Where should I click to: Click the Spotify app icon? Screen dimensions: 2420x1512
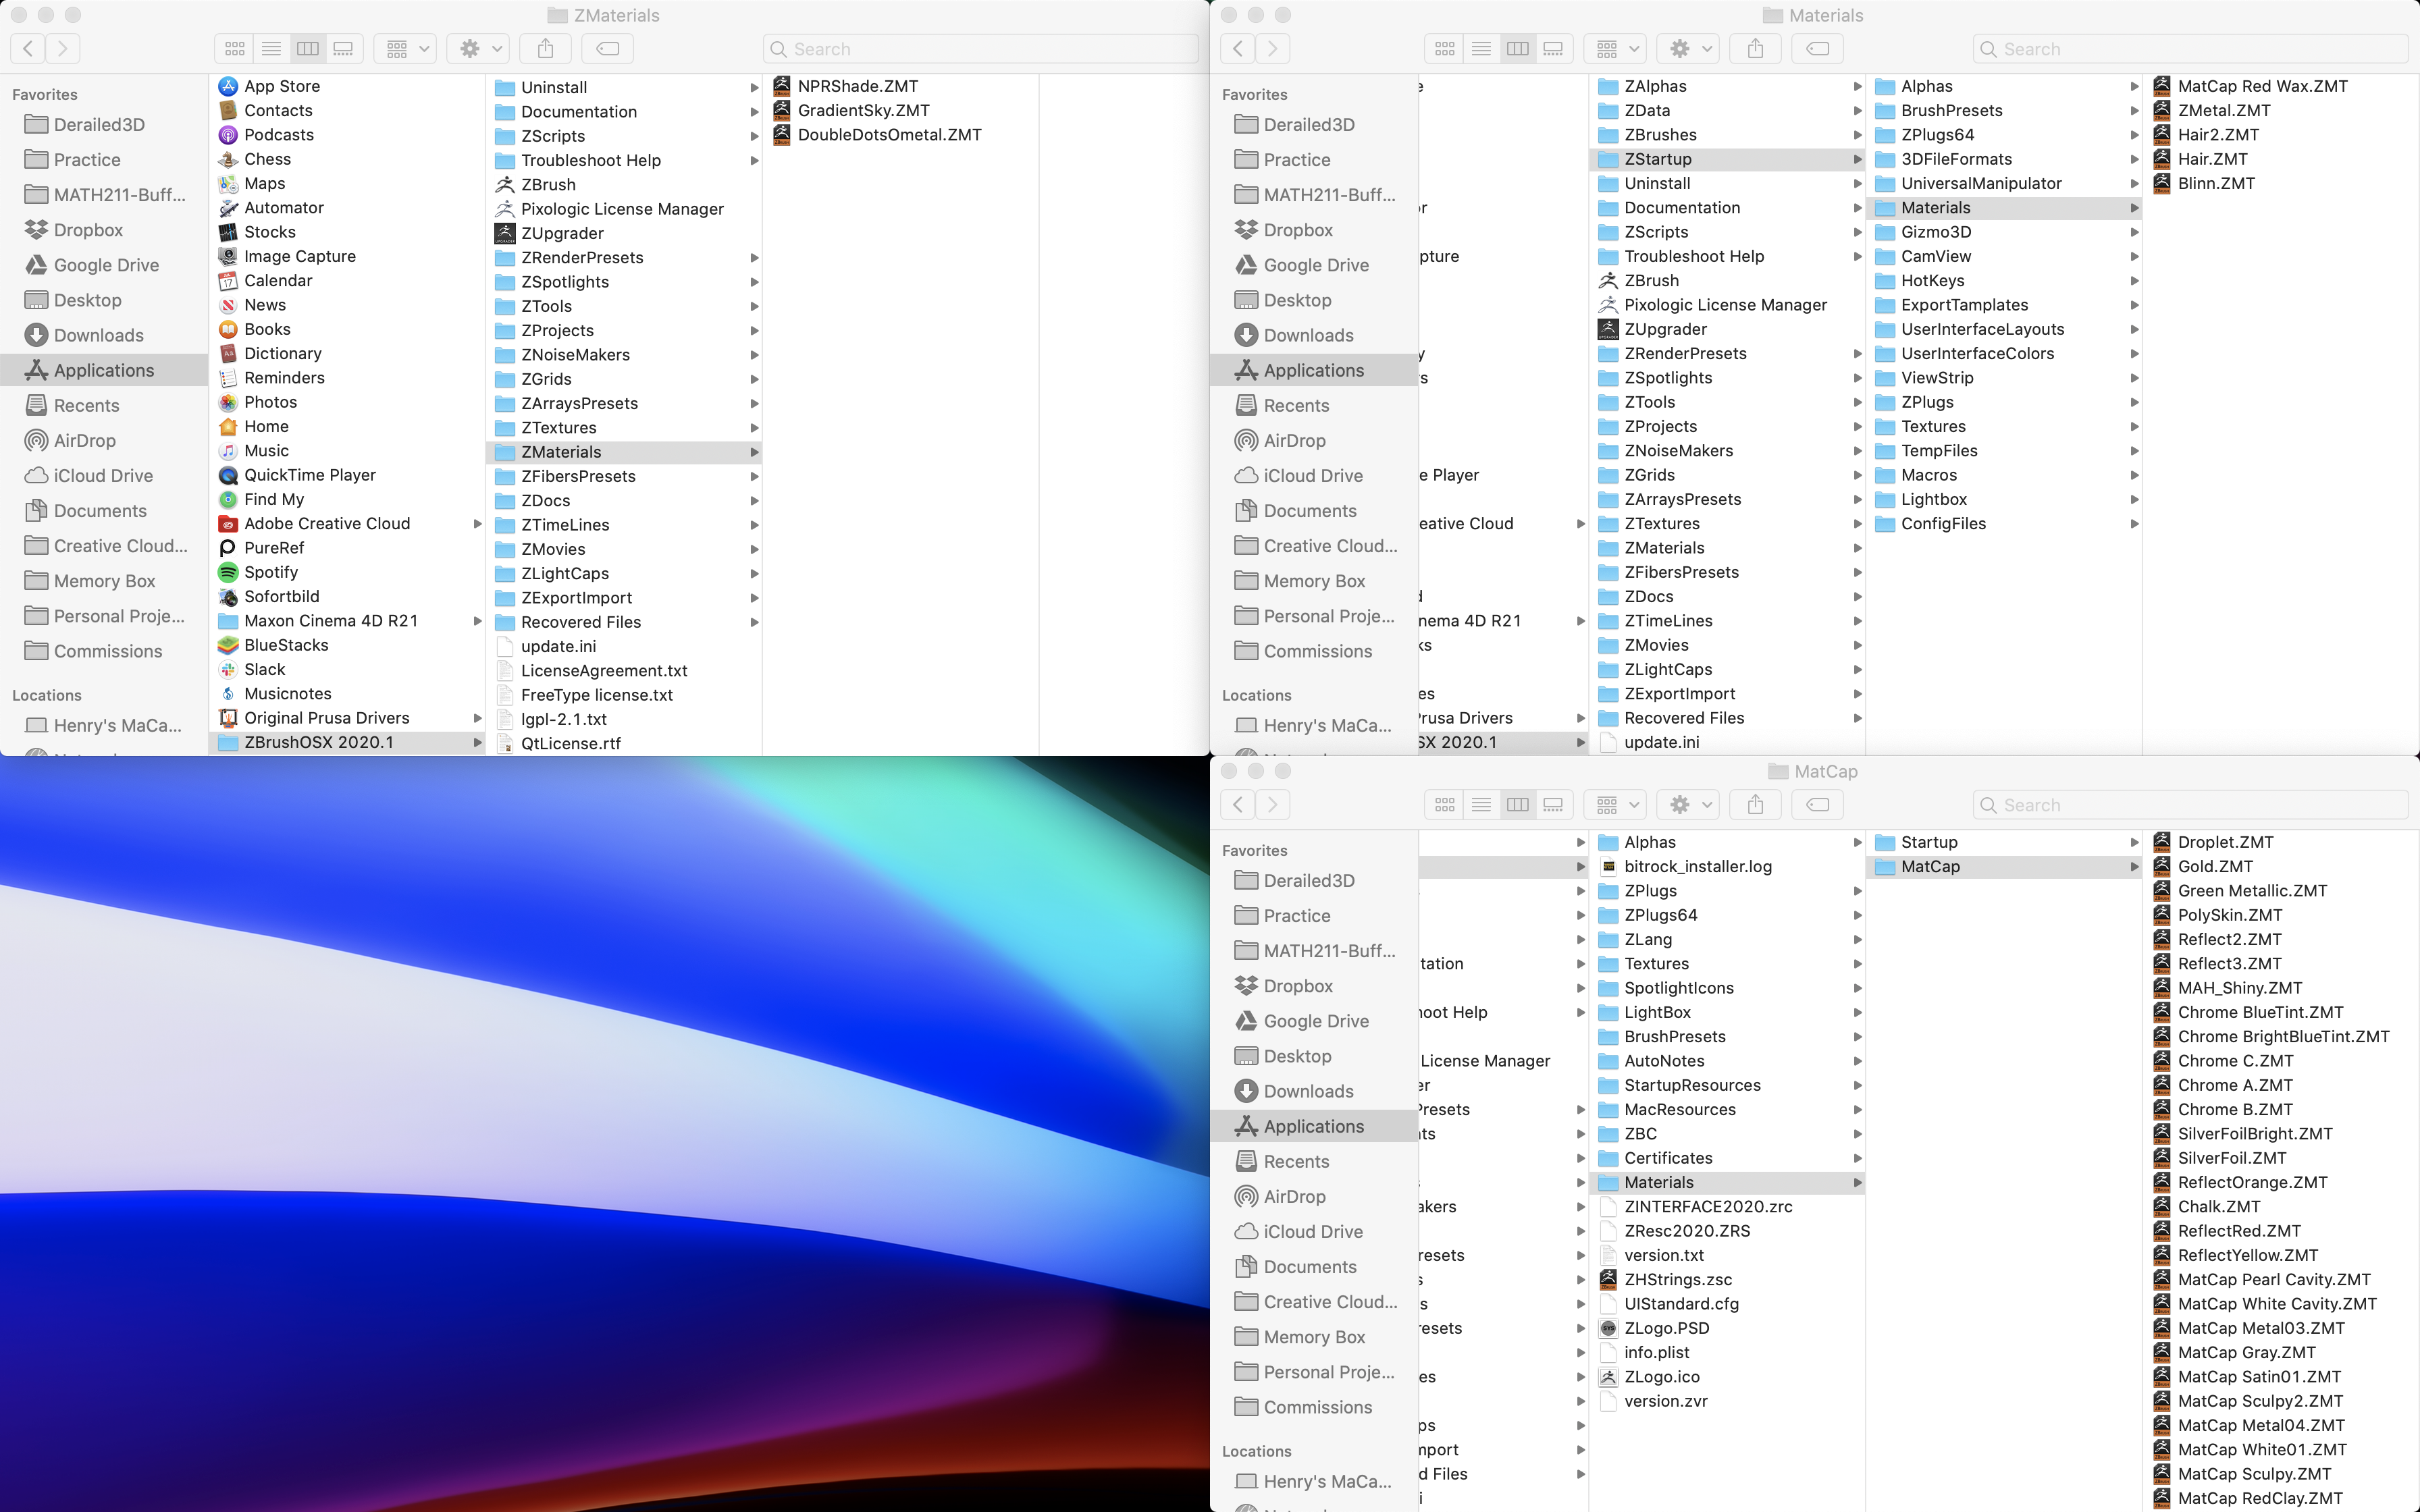(x=228, y=572)
